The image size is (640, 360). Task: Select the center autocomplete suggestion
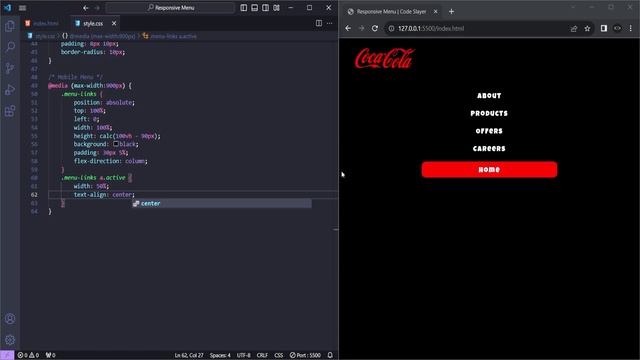tap(222, 203)
